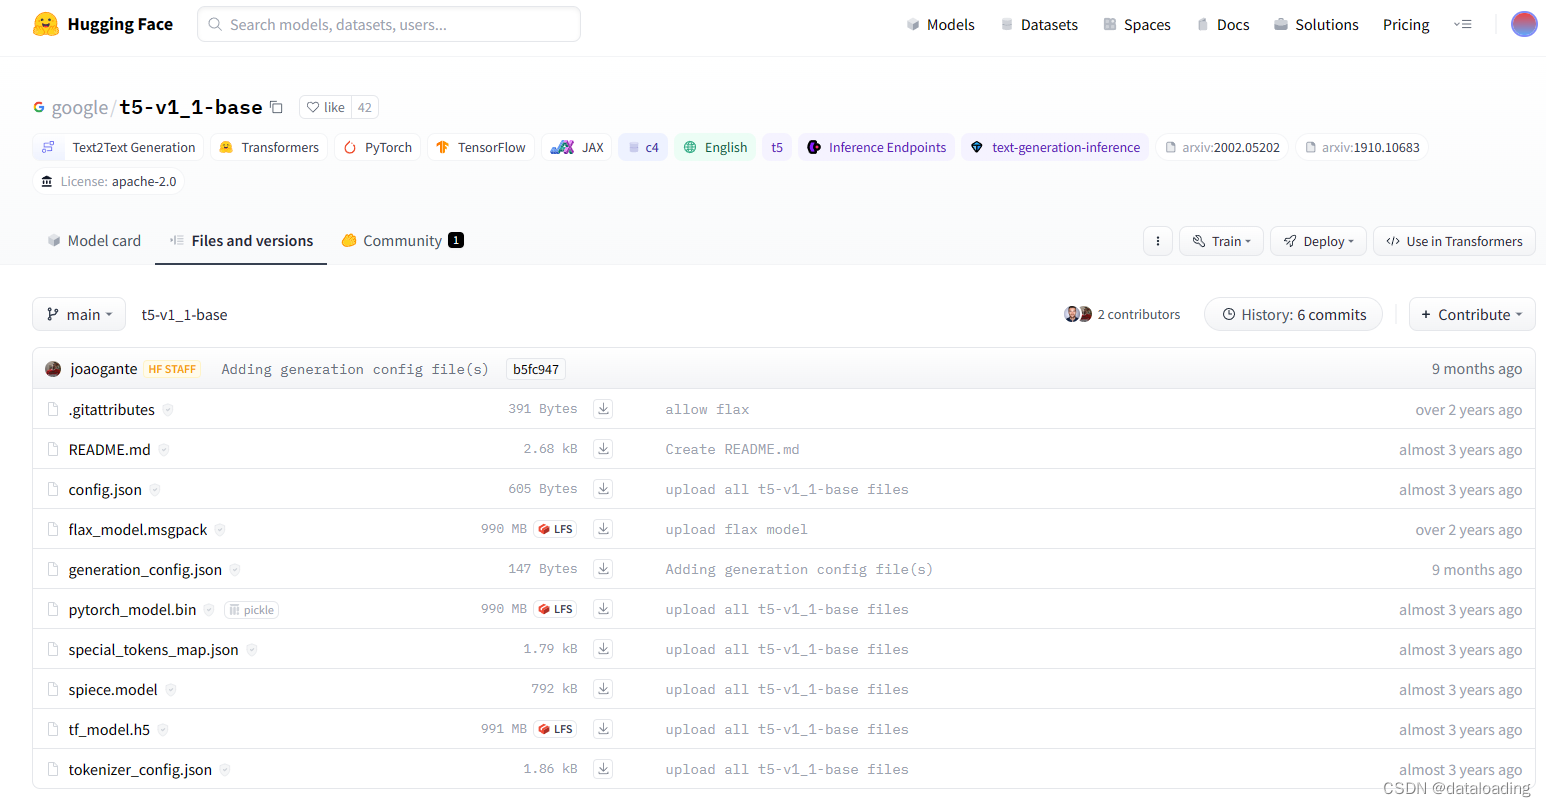The image size is (1546, 807).
Task: Open the google organization link
Action: point(79,107)
